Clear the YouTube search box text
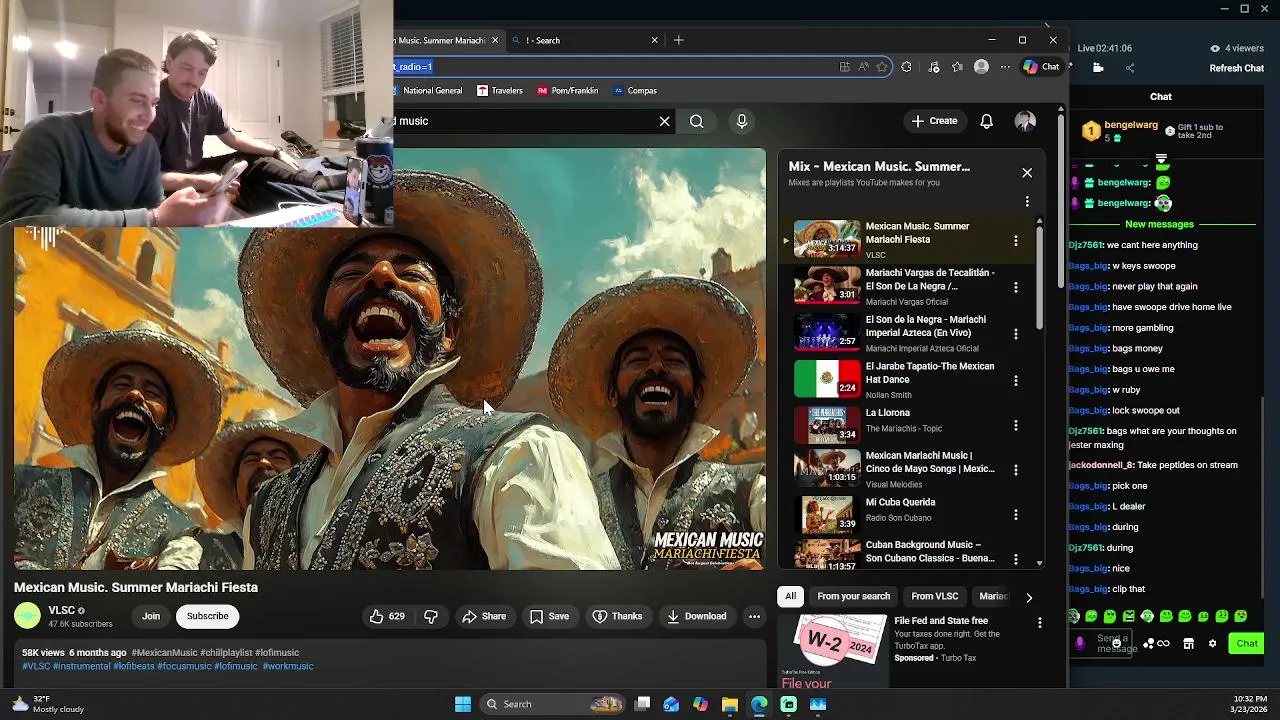 664,121
